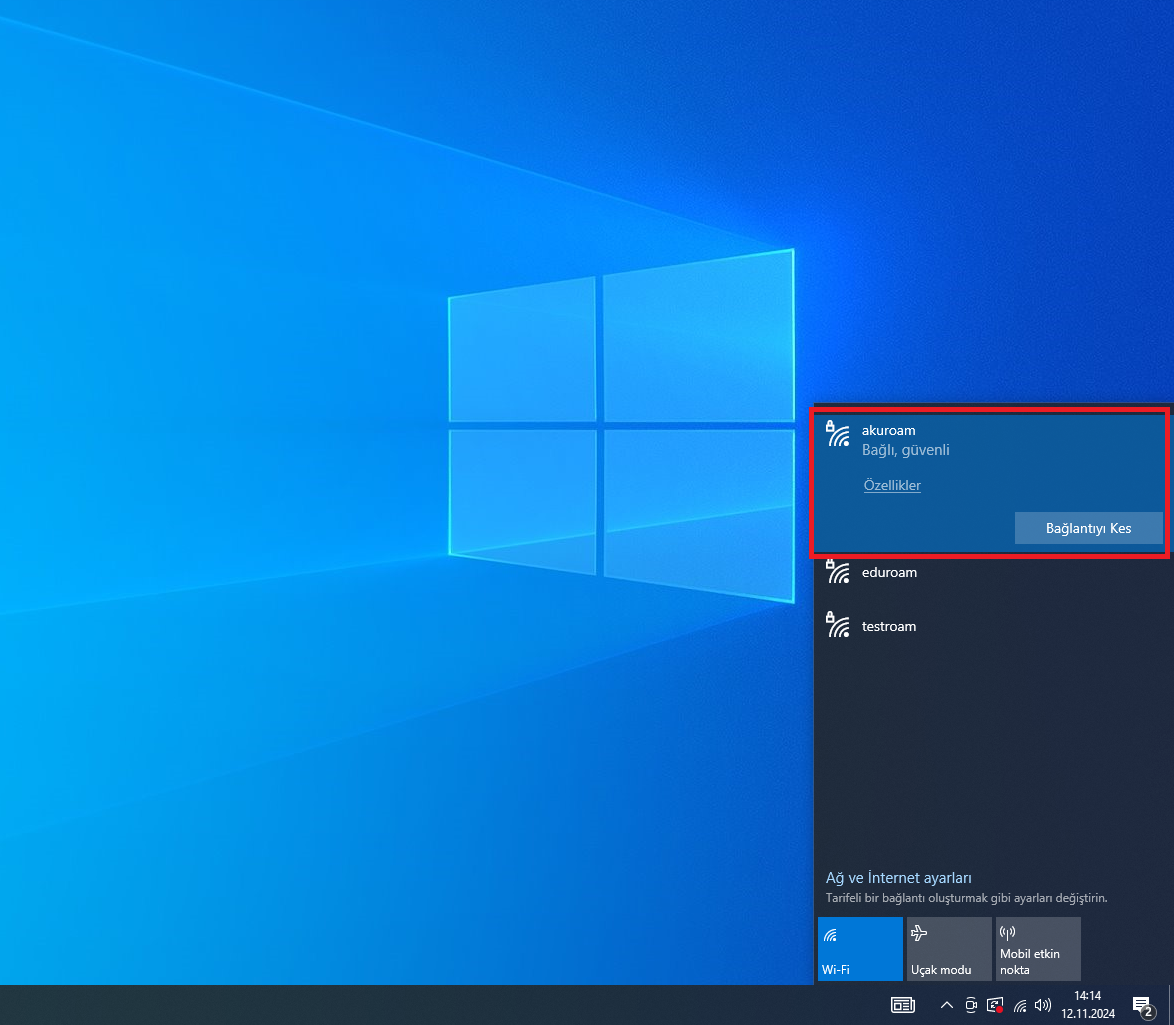Click the testroam Wi-Fi signal icon
Screen dimensions: 1174x1025
tap(838, 626)
